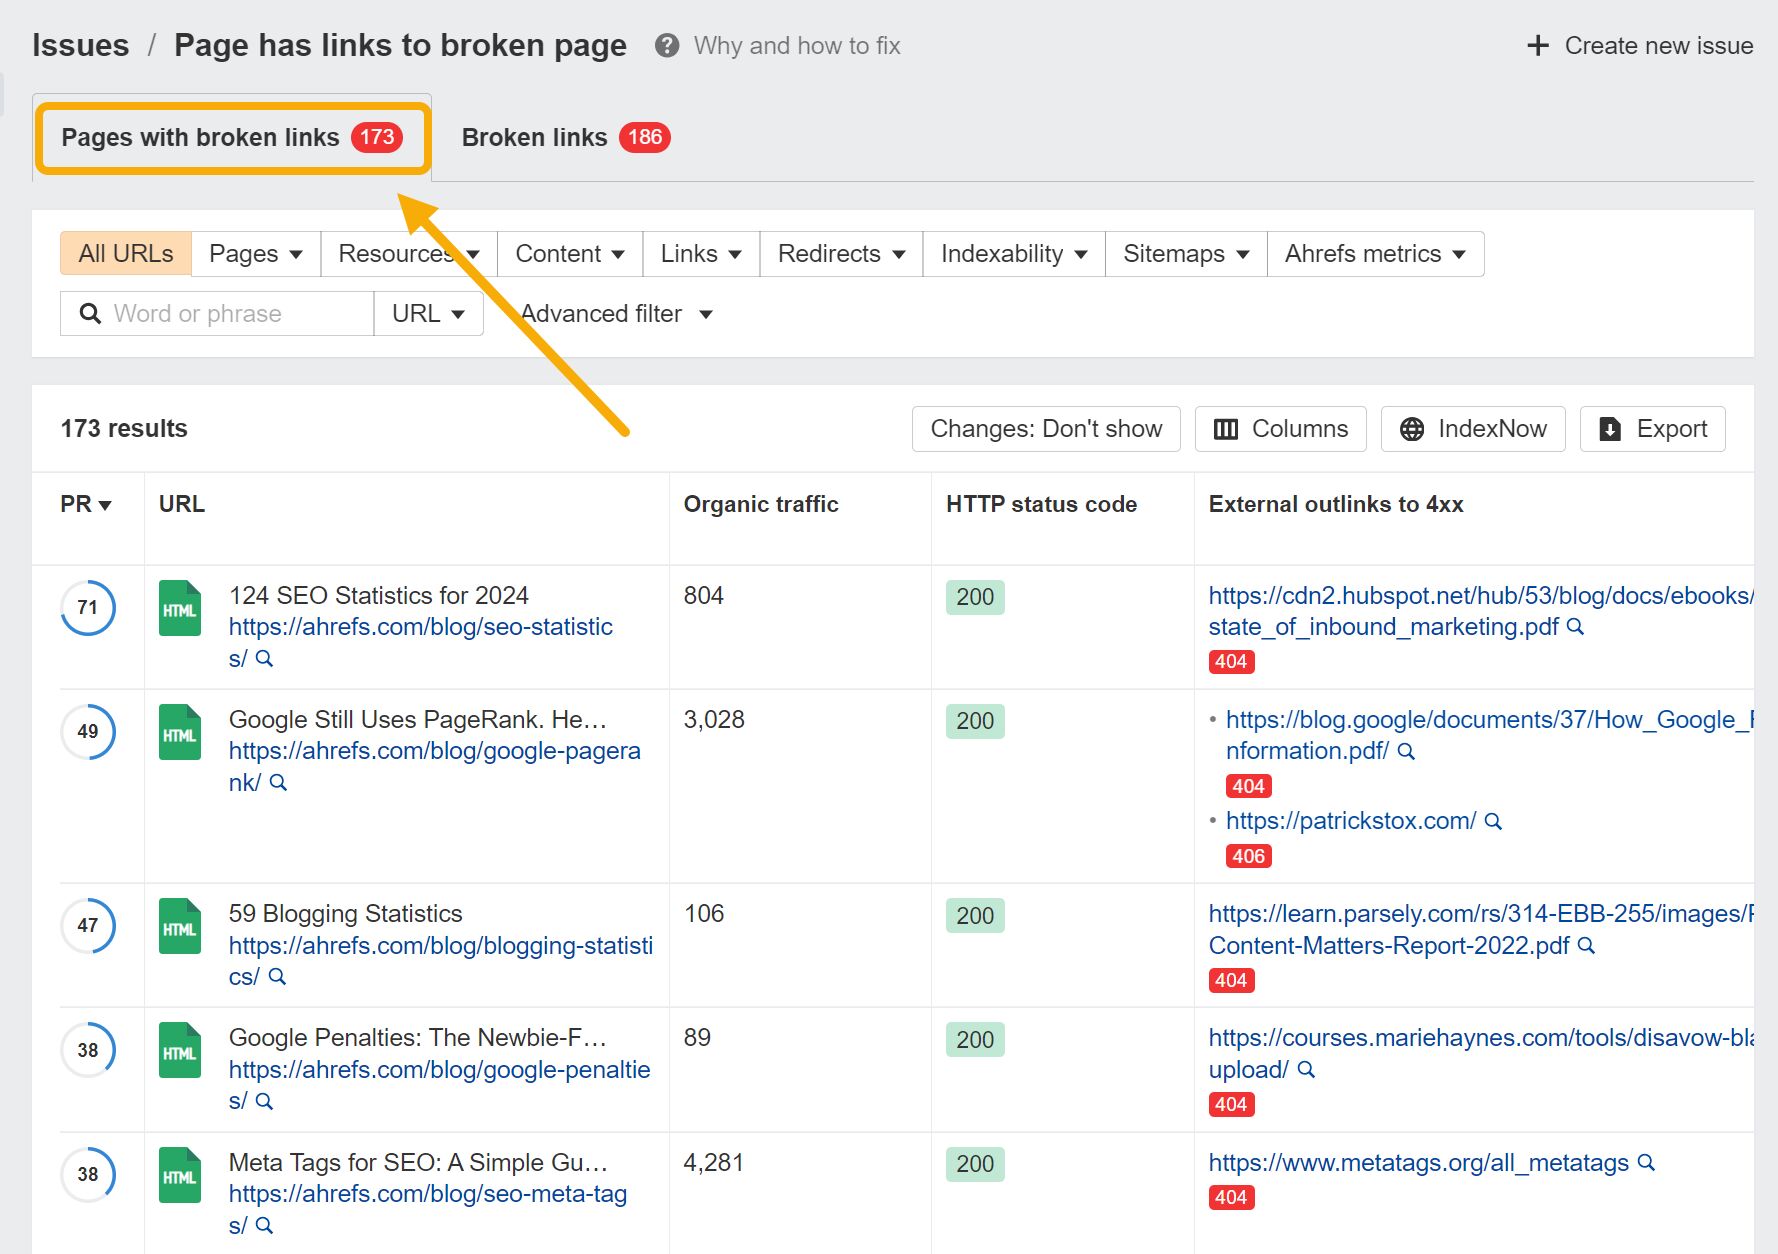The height and width of the screenshot is (1254, 1778).
Task: Open the Issues breadcrumb link
Action: [x=81, y=44]
